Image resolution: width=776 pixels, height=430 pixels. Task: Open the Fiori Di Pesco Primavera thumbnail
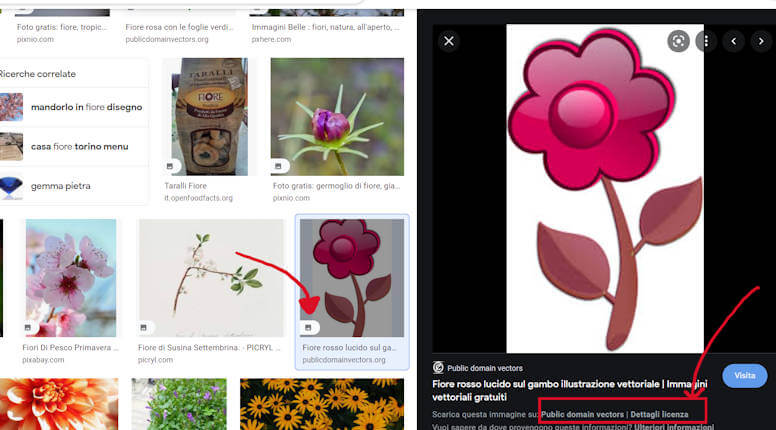pos(70,277)
